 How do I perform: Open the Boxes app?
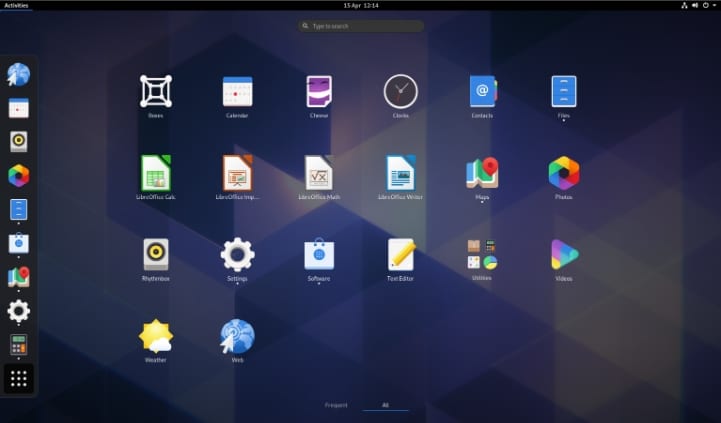point(156,91)
